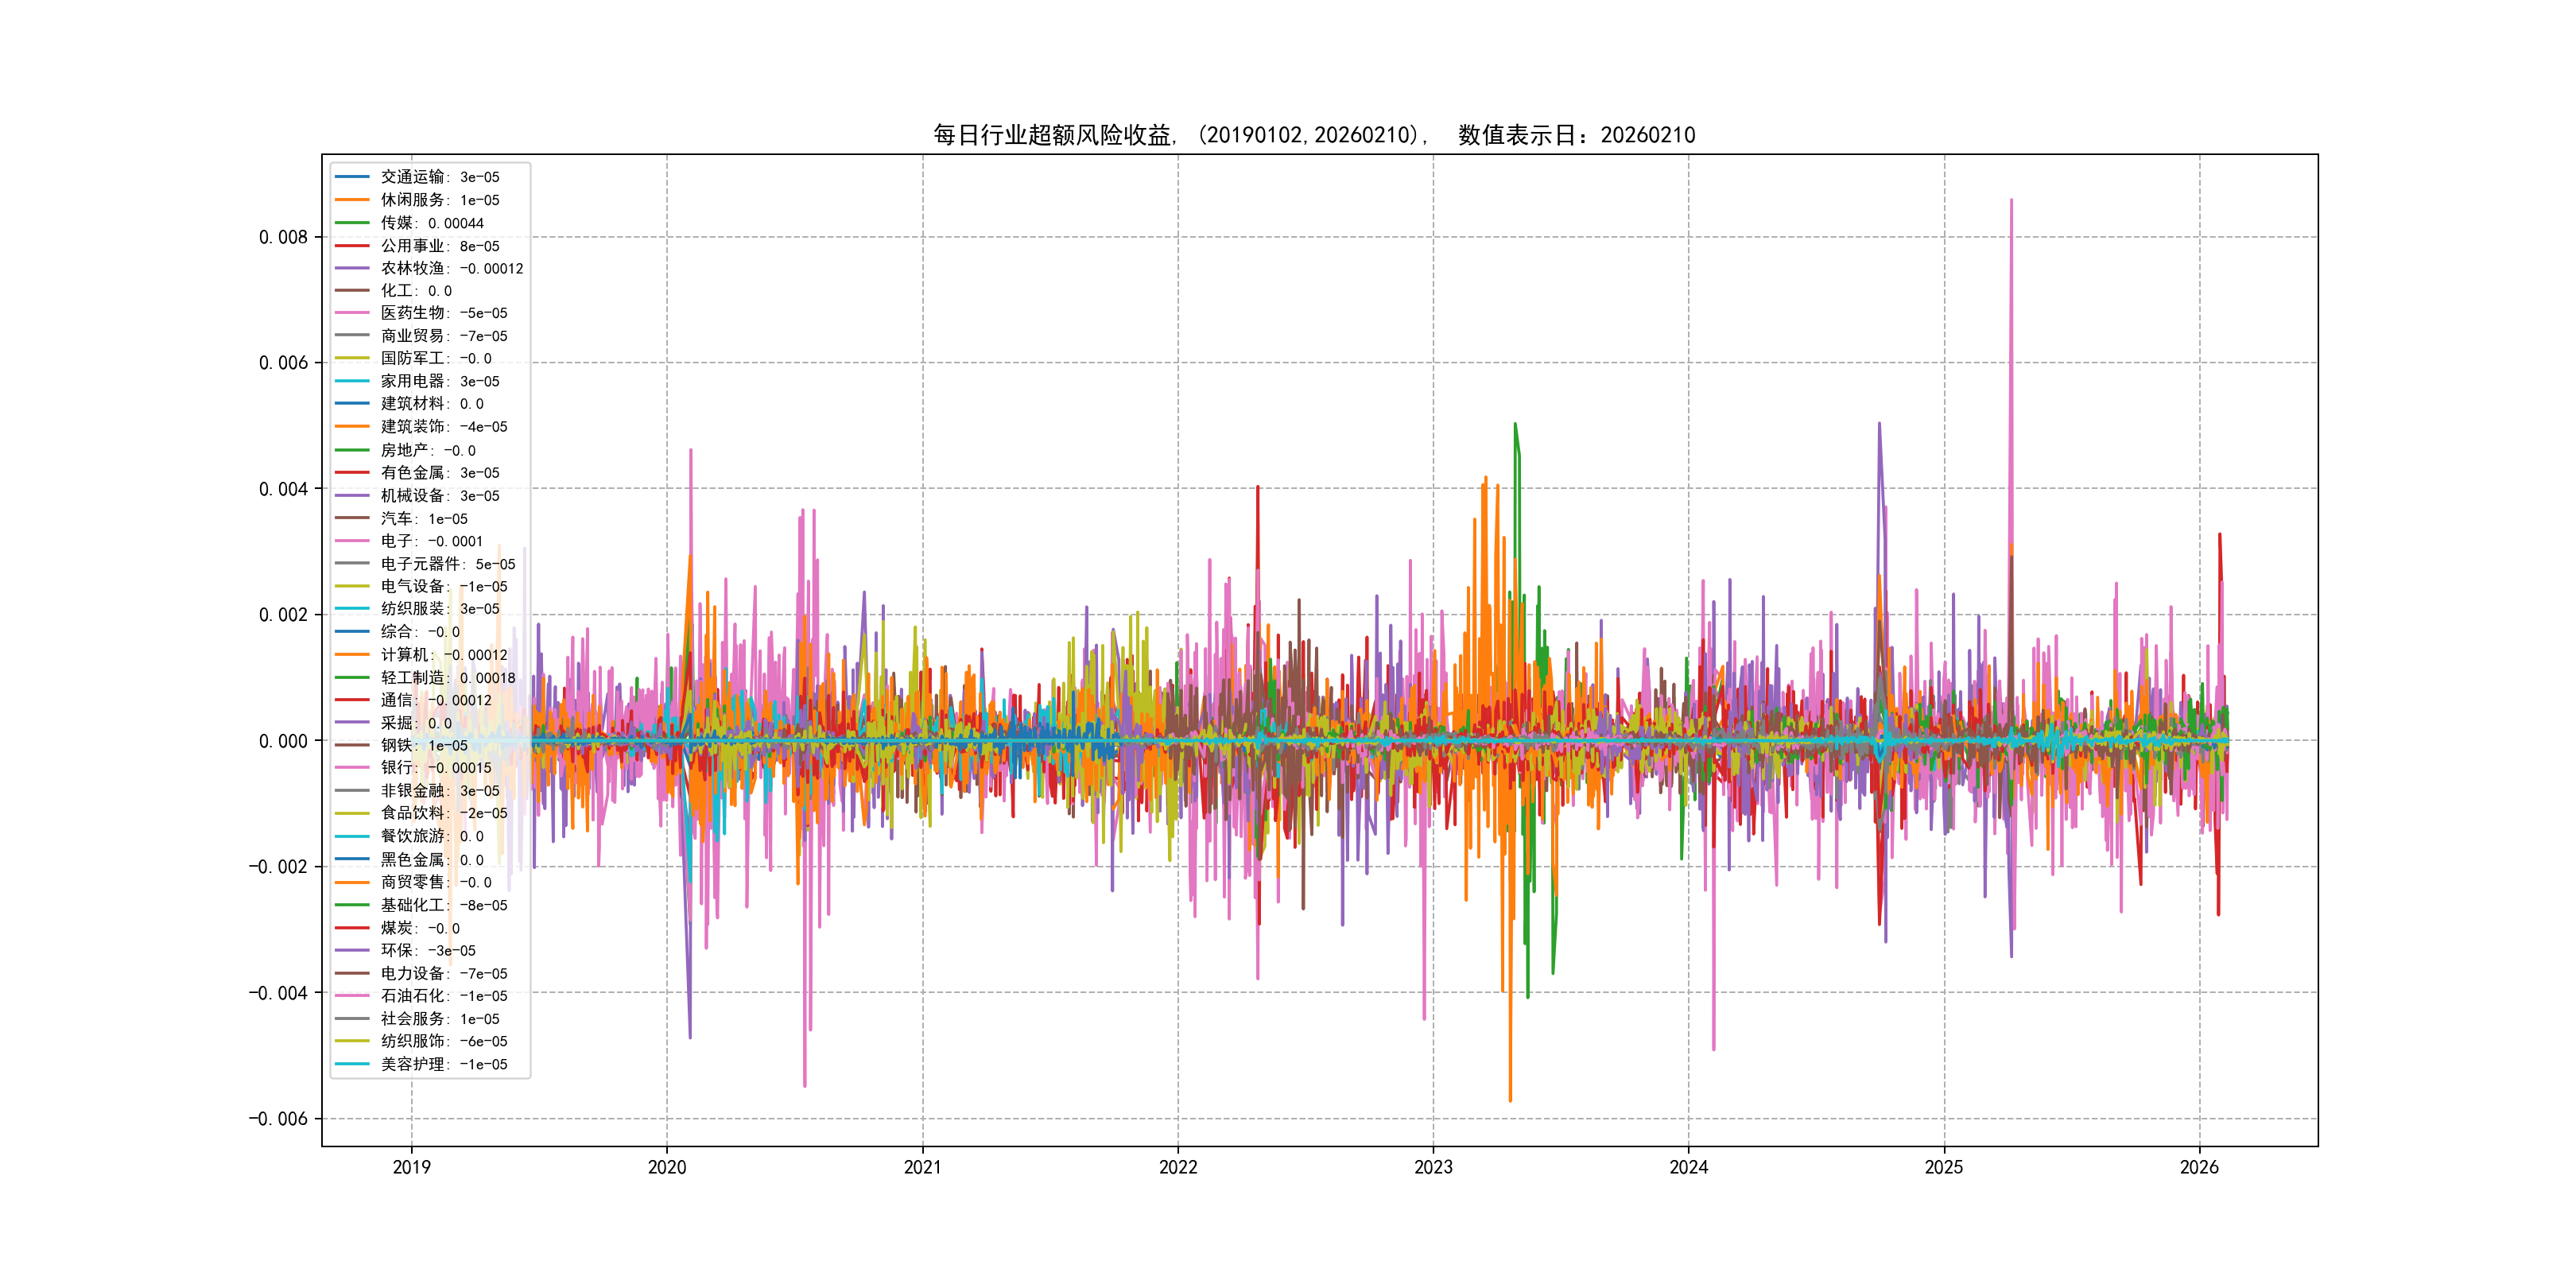Click the 传媒 green legend line swatch
2576x1288 pixels.
tap(352, 223)
